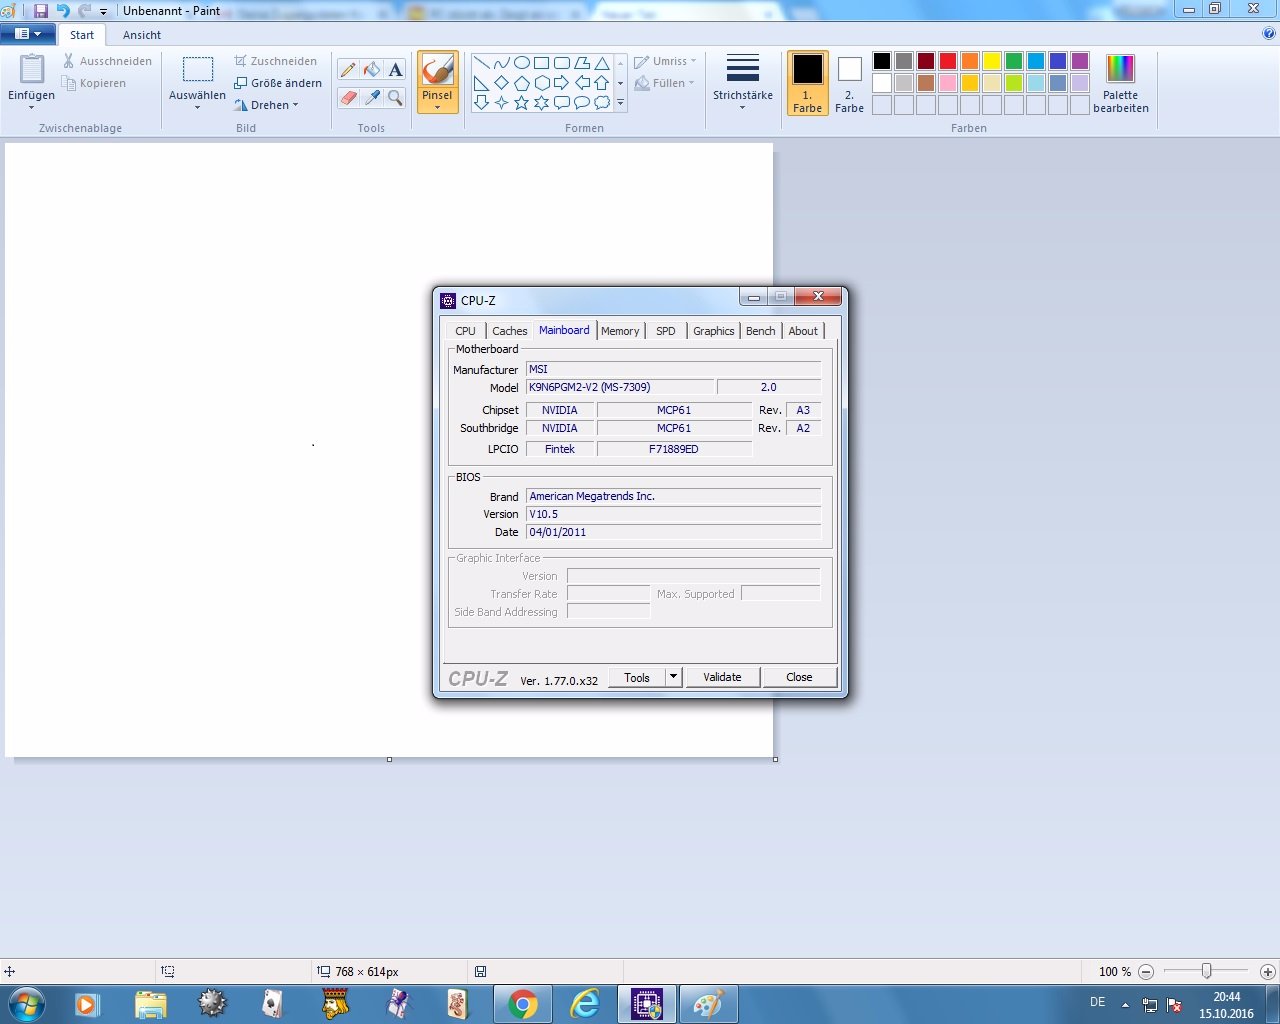The width and height of the screenshot is (1280, 1024).
Task: Select the Color picker eyedropper tool
Action: point(372,97)
